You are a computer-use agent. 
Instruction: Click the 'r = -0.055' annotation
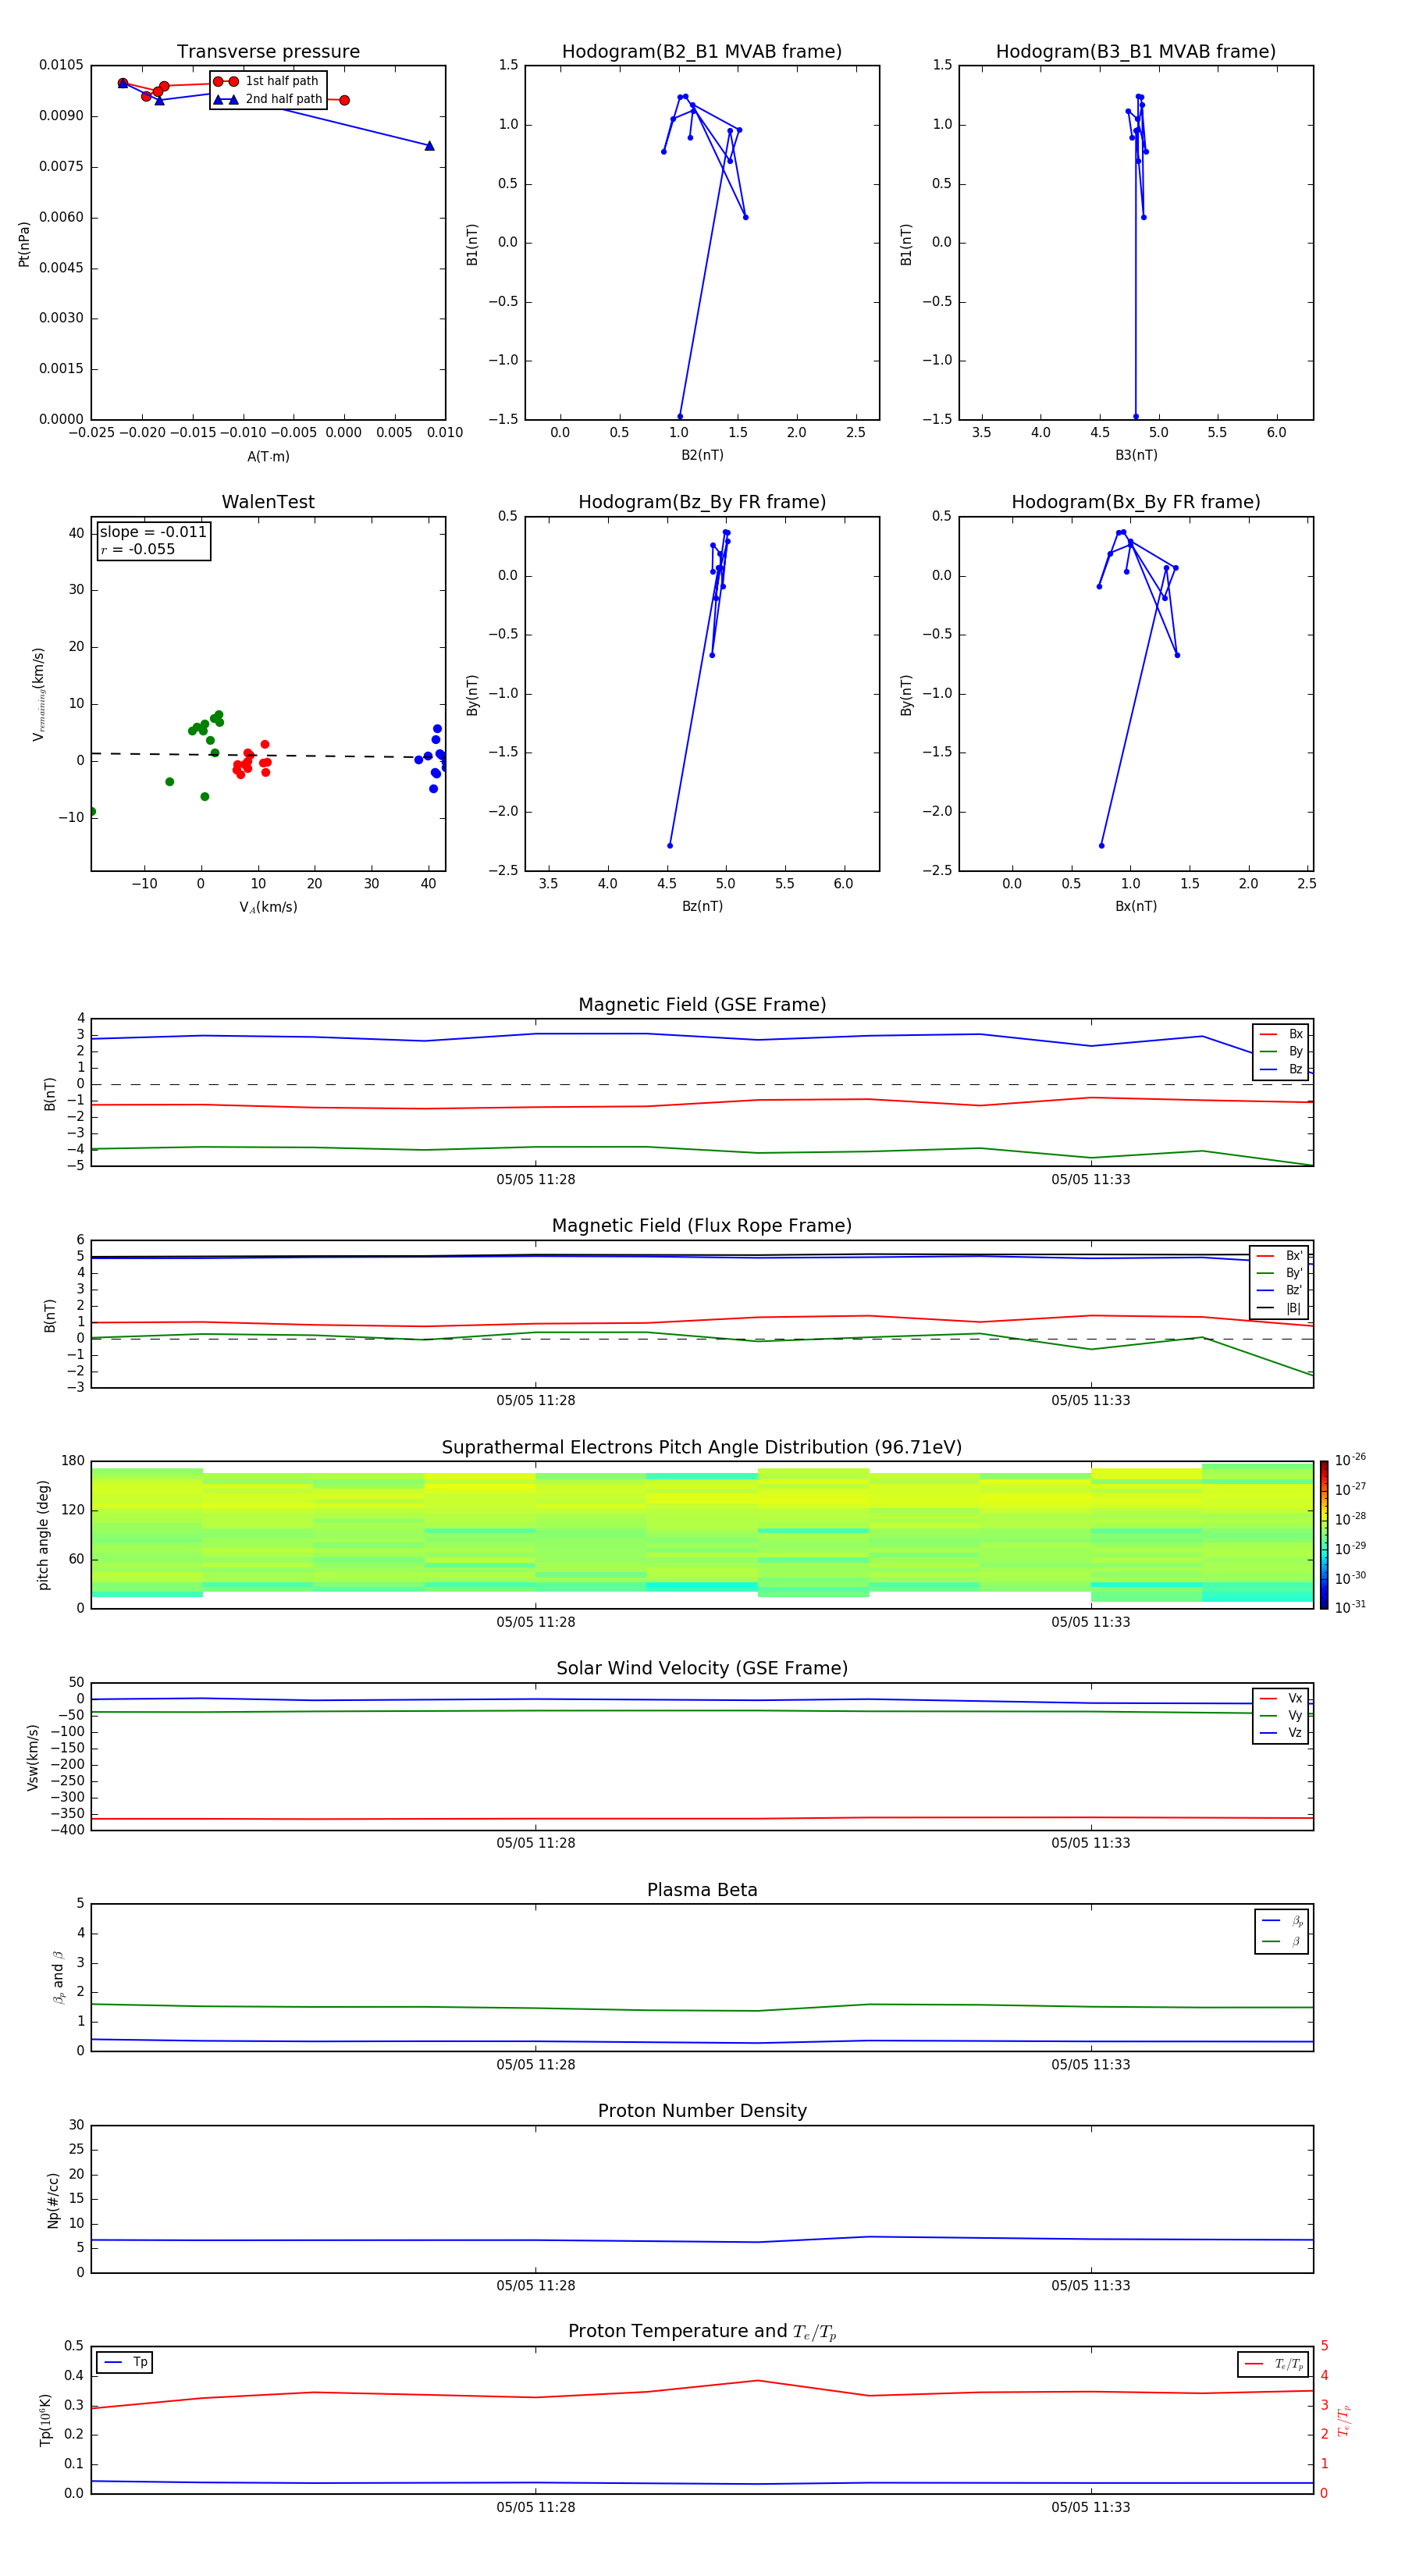click(x=138, y=549)
